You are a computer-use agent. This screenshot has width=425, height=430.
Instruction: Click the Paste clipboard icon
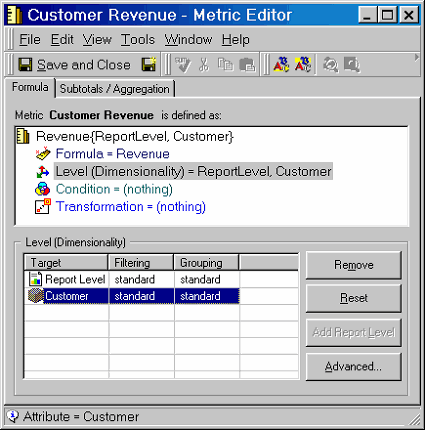pyautogui.click(x=247, y=65)
